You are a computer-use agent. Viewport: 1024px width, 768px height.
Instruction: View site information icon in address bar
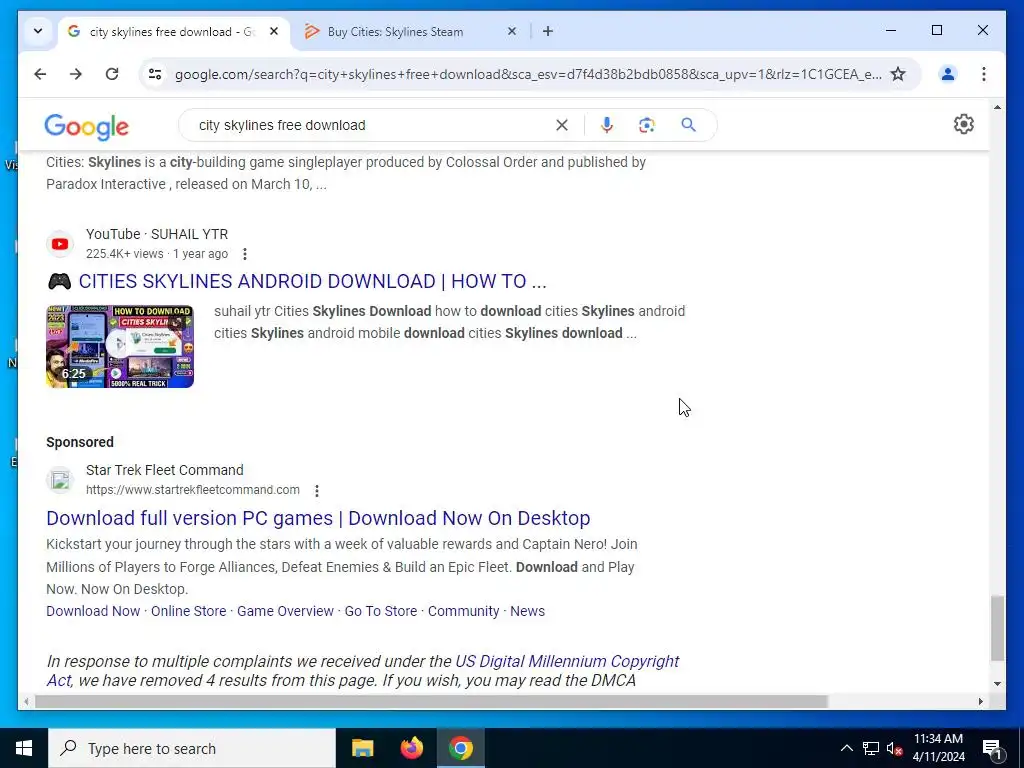[155, 74]
